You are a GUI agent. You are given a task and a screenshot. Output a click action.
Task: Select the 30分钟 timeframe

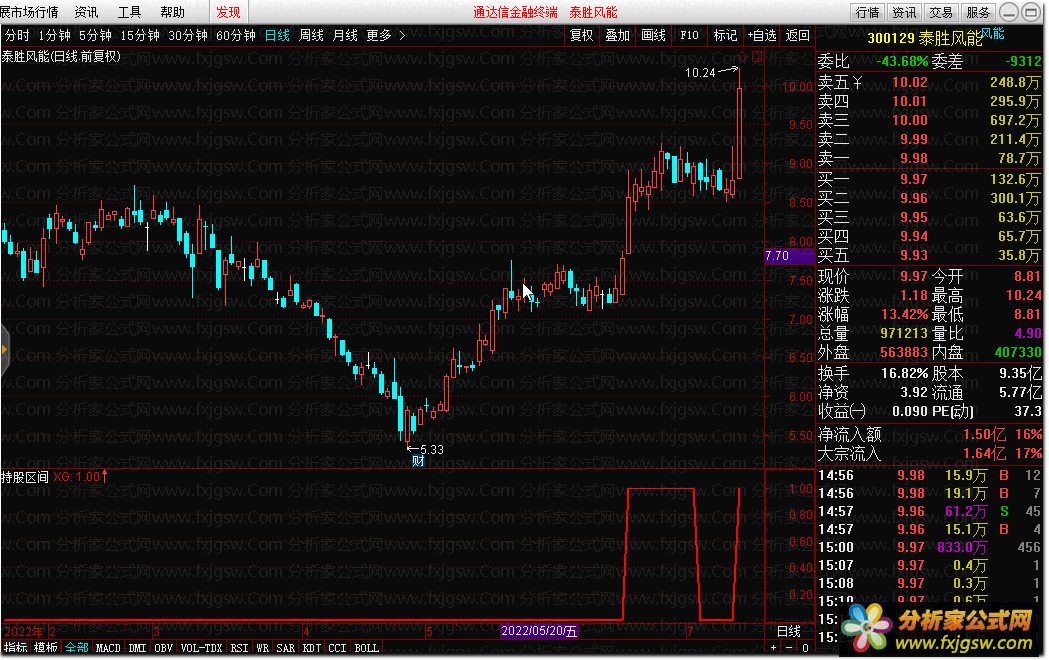pyautogui.click(x=187, y=35)
